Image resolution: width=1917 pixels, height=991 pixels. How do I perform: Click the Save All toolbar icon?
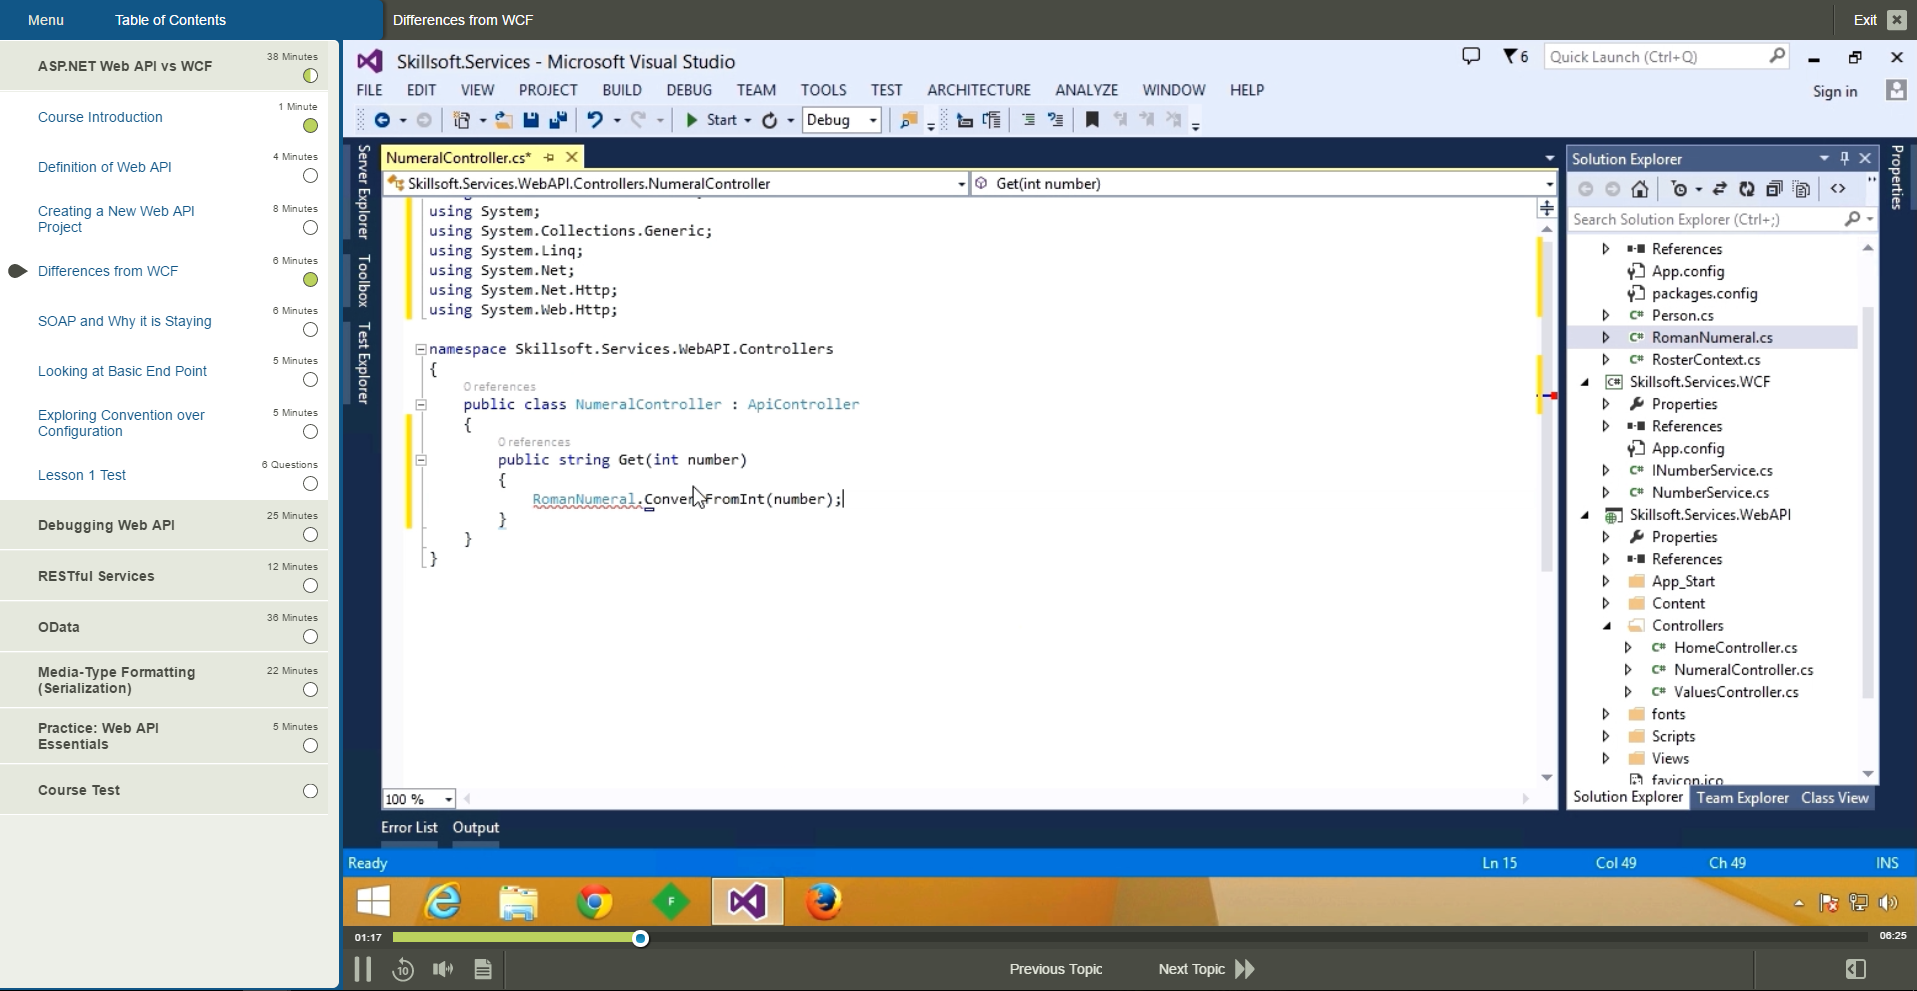tap(558, 120)
